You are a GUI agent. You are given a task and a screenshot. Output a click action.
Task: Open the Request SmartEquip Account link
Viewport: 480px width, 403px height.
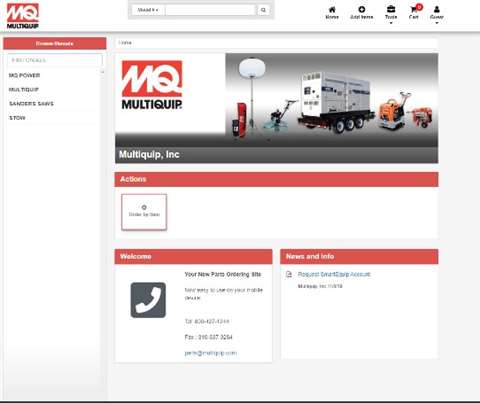(334, 274)
